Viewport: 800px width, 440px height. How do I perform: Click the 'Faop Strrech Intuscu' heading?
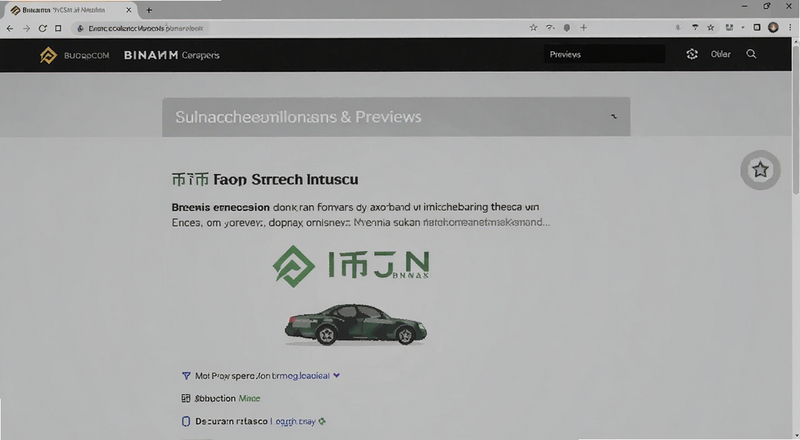click(x=286, y=180)
